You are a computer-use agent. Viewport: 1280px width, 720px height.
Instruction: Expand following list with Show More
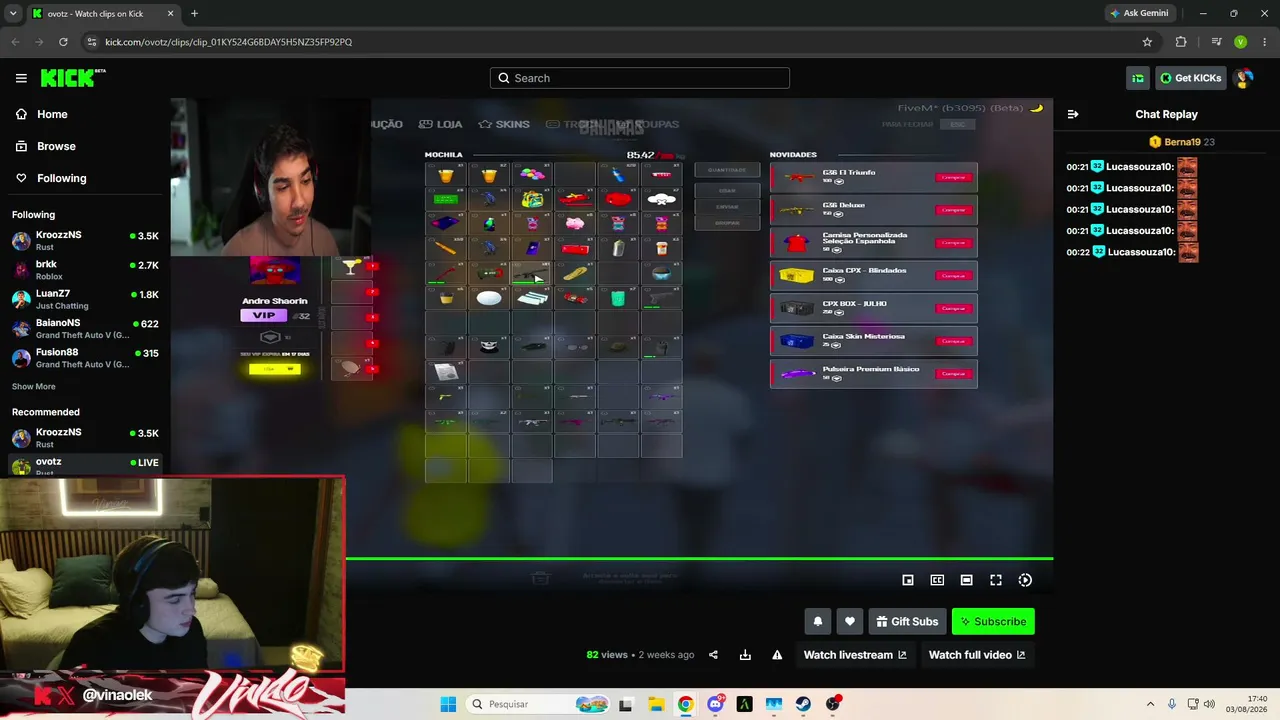click(34, 386)
